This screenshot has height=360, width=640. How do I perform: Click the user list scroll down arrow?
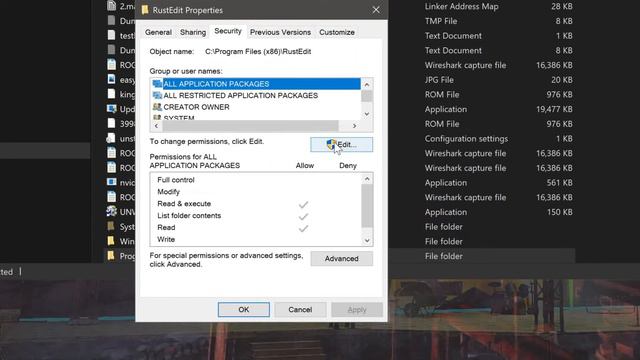(367, 114)
